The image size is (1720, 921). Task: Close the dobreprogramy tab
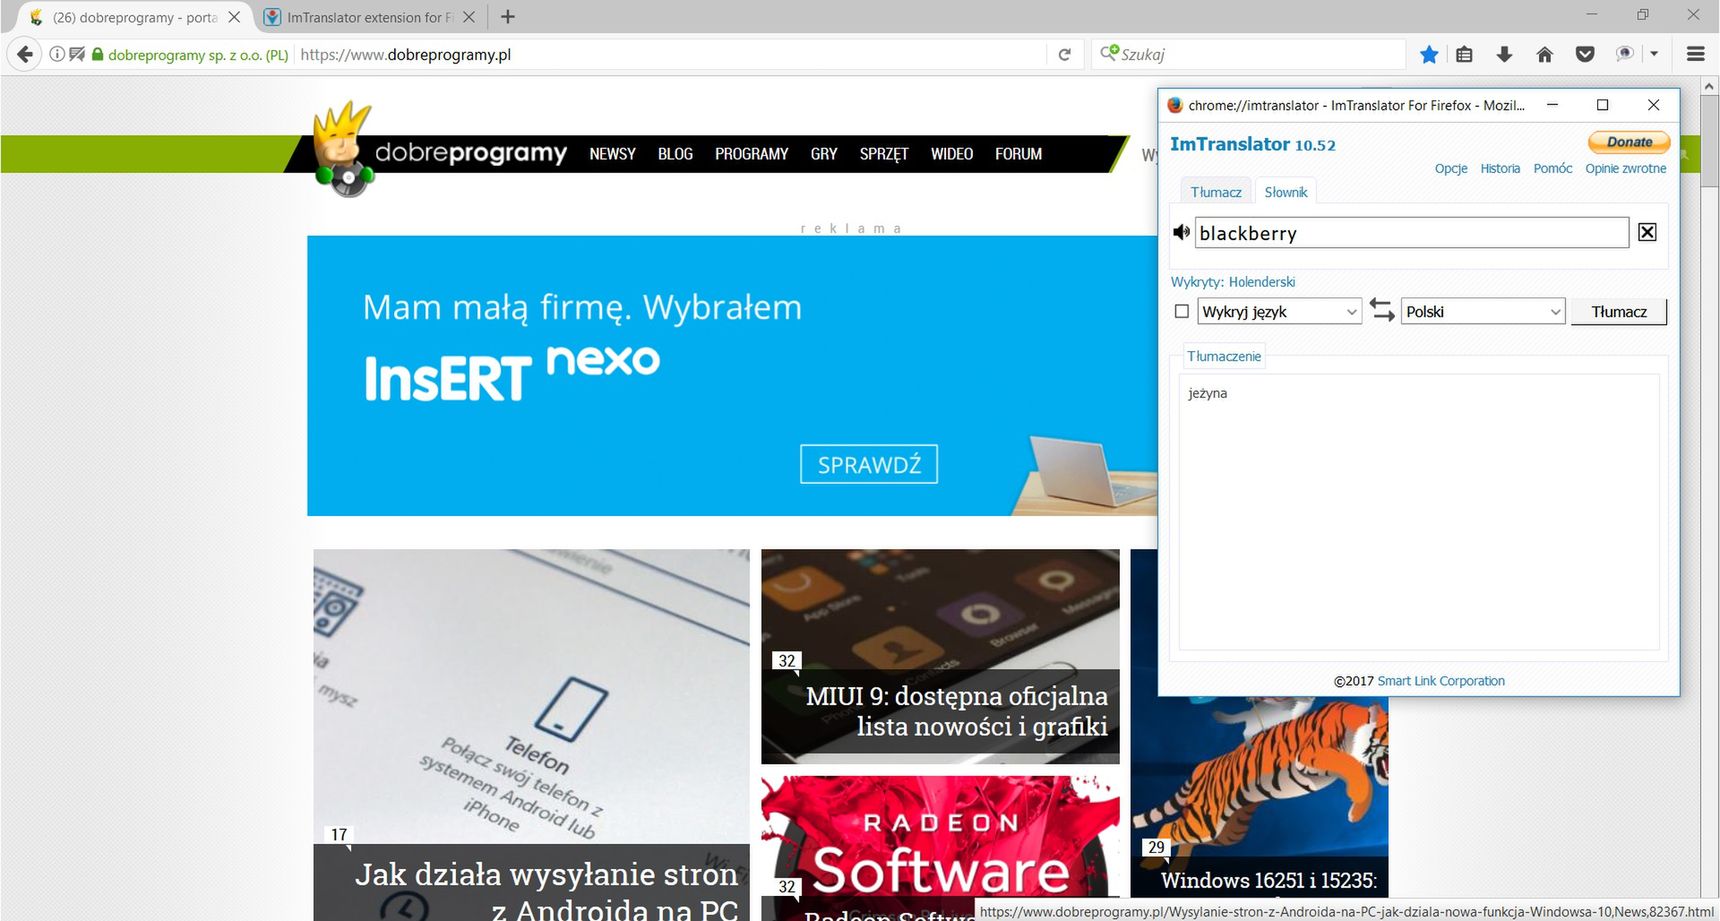(234, 17)
